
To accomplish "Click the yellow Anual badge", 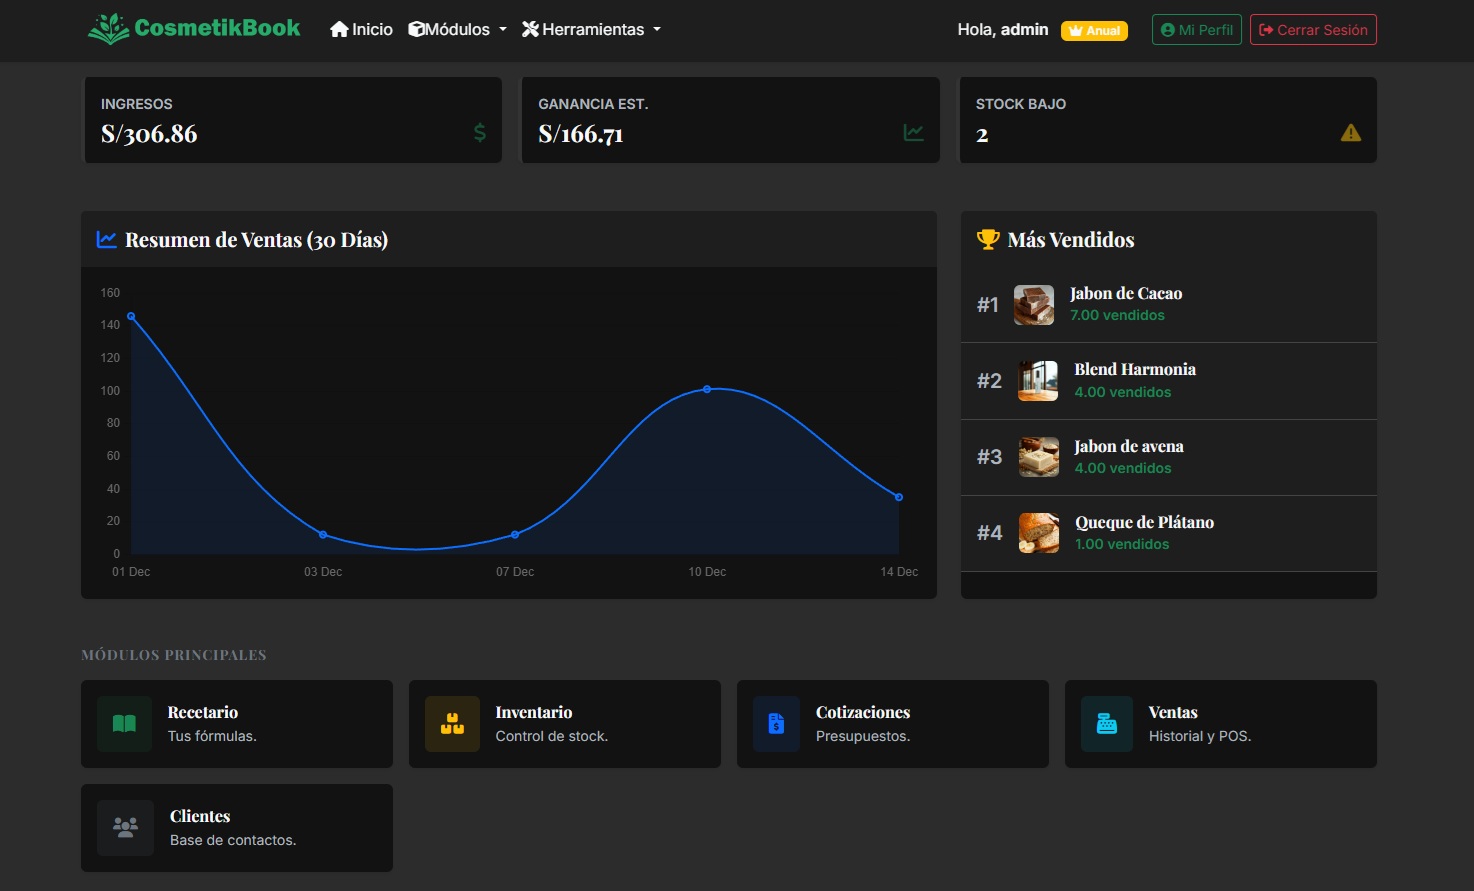I will coord(1094,30).
